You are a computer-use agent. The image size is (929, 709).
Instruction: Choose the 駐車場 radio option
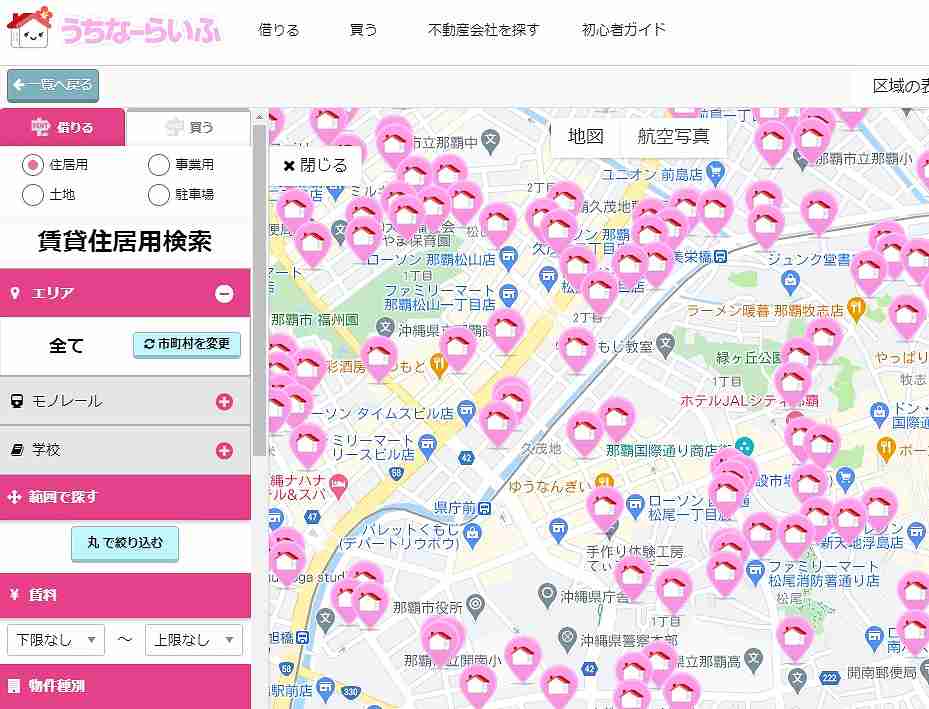coord(159,194)
